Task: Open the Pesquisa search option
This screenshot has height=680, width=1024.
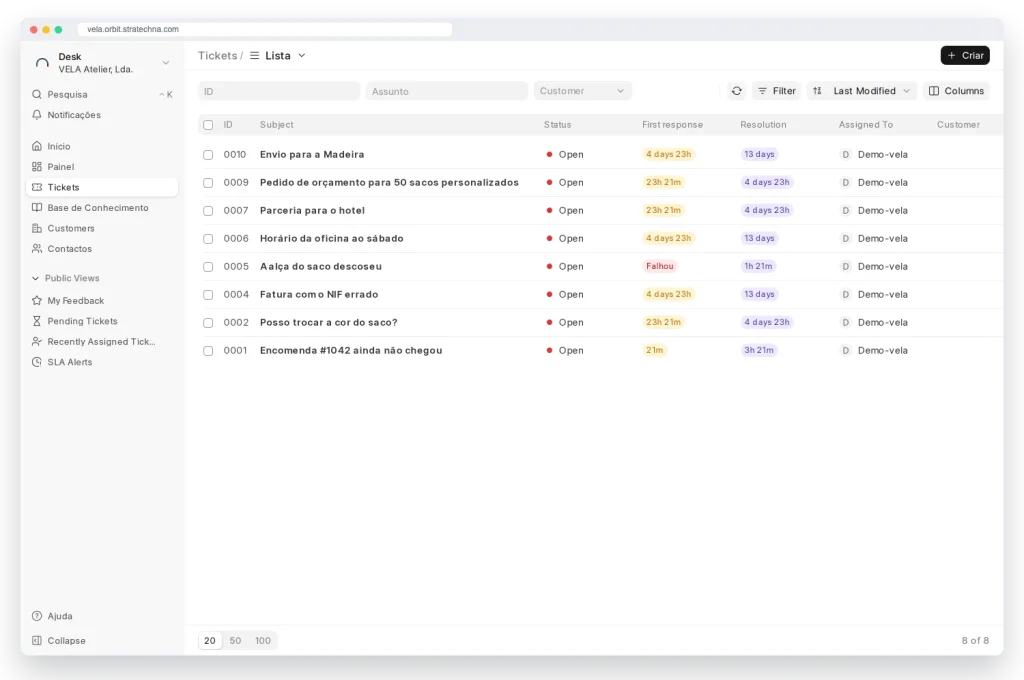Action: pos(102,94)
